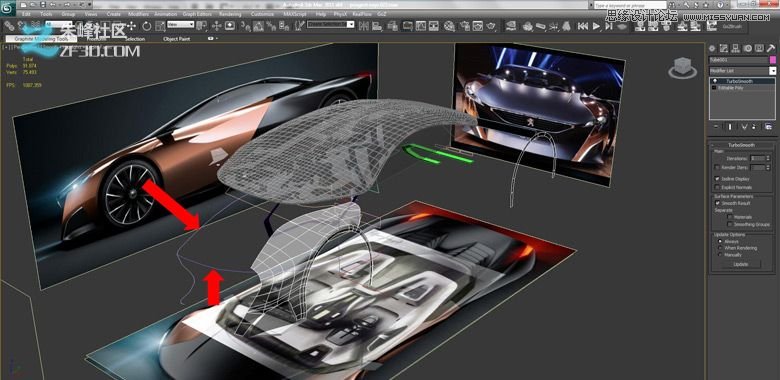
Task: Click the Go to Start playback button
Action: pos(583,25)
